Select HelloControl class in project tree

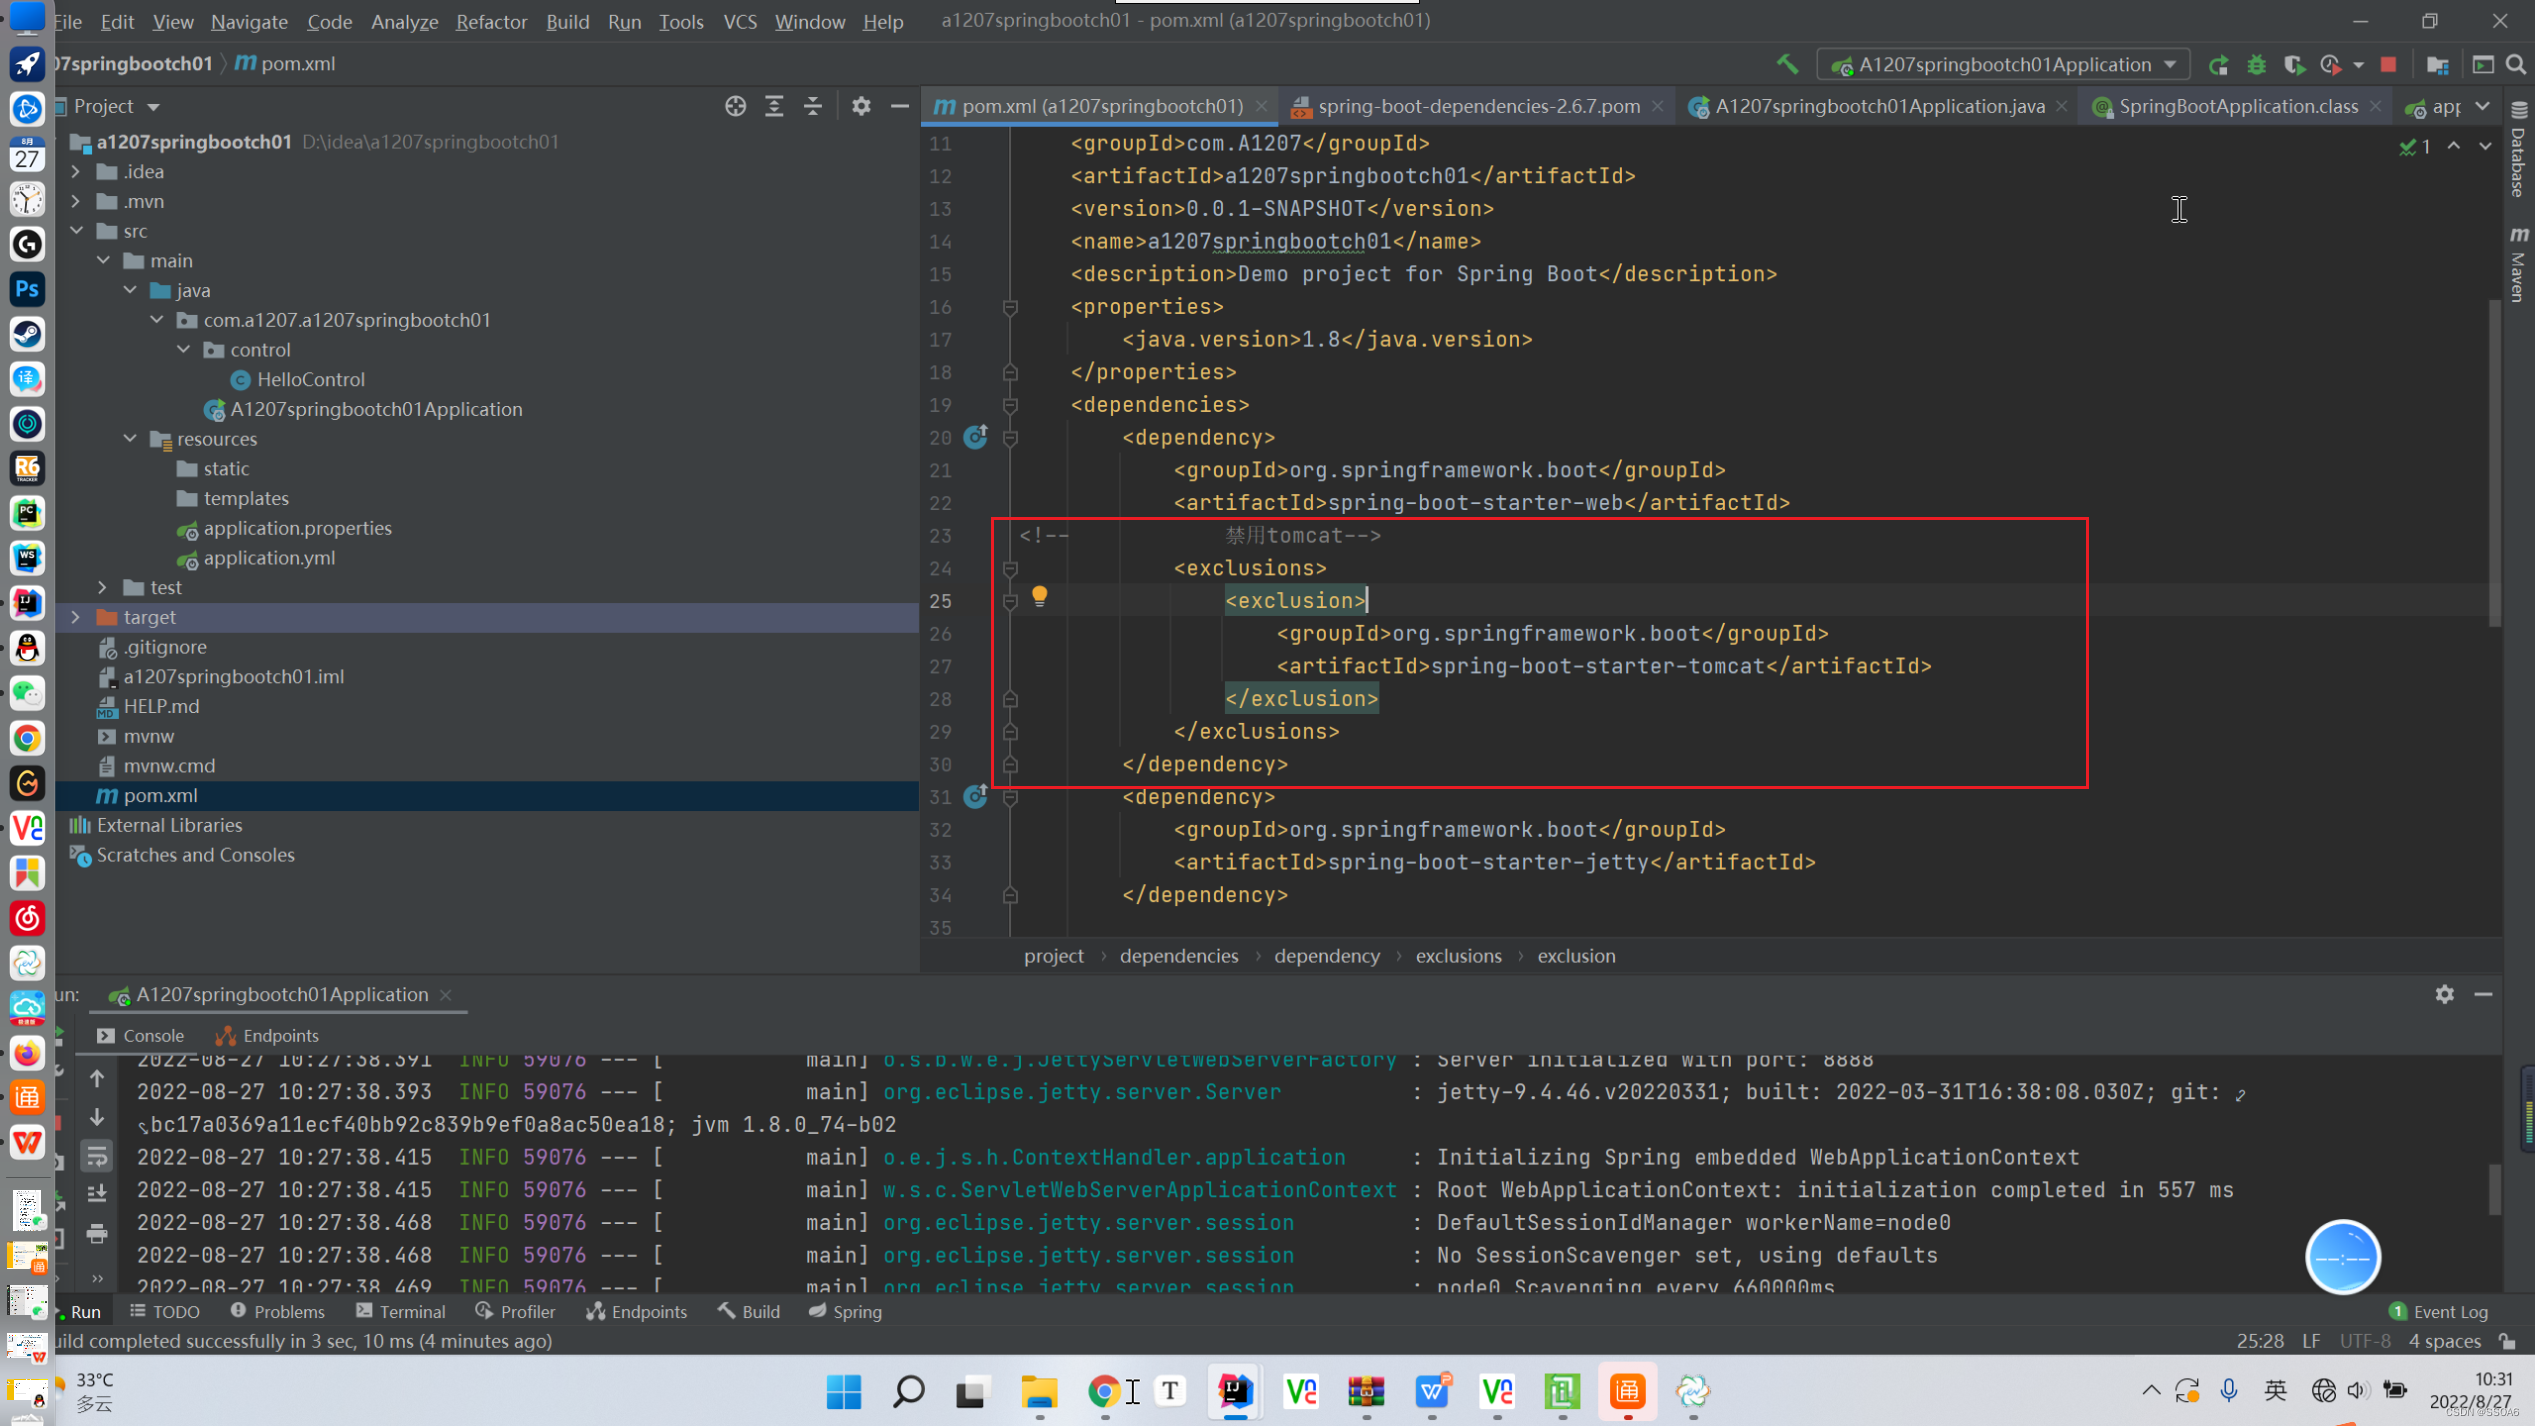click(310, 379)
